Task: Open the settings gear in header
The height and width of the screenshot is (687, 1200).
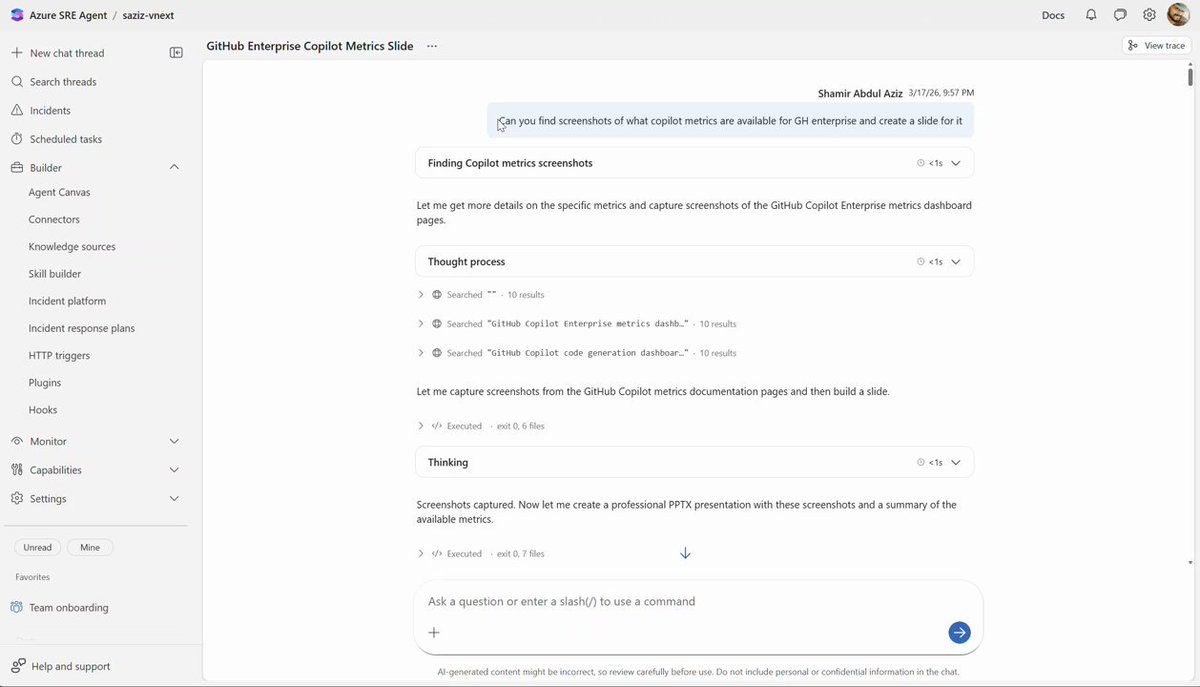Action: (1149, 15)
